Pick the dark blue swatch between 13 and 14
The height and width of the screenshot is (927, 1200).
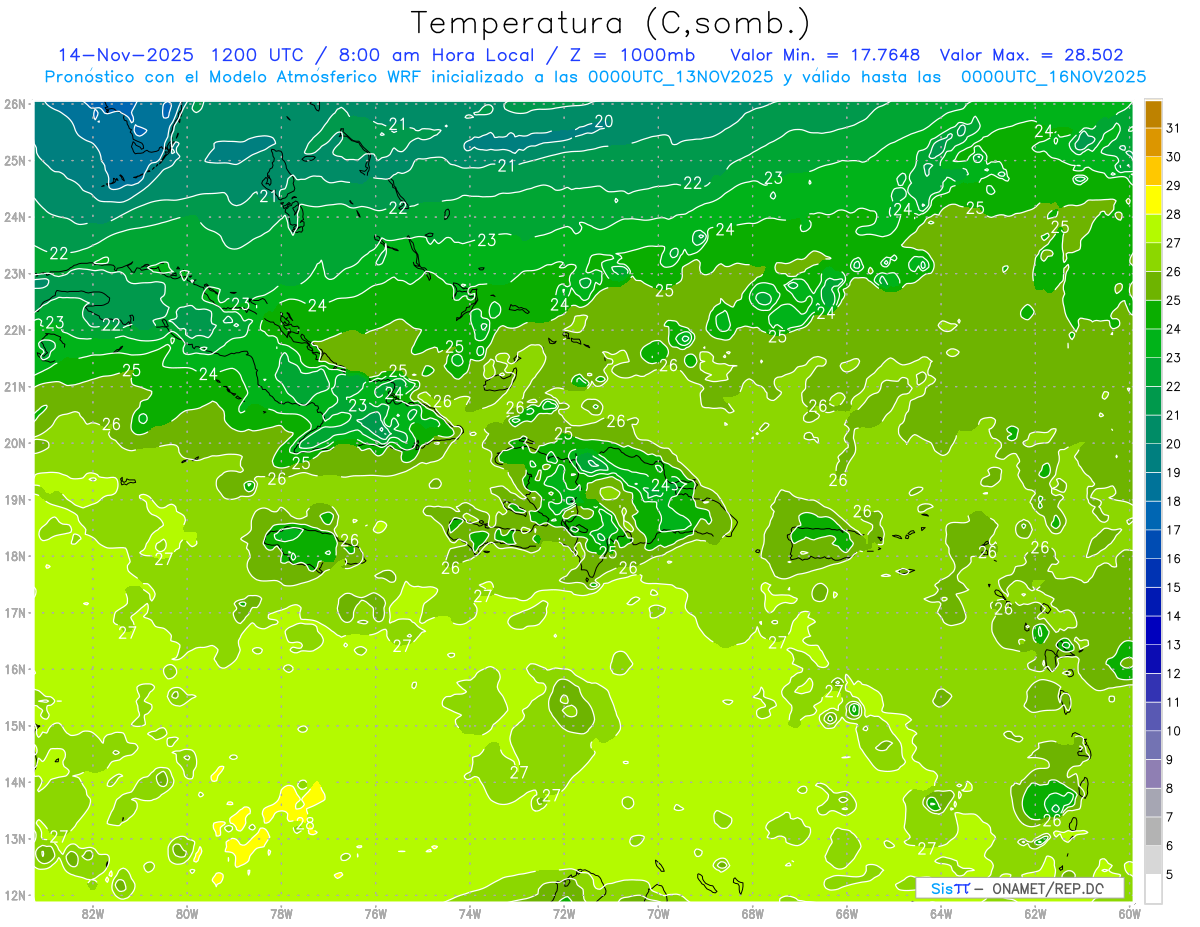1153,630
